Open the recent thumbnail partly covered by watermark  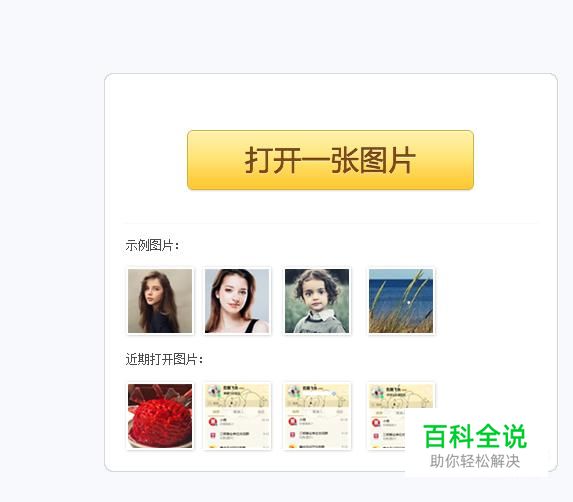387,416
